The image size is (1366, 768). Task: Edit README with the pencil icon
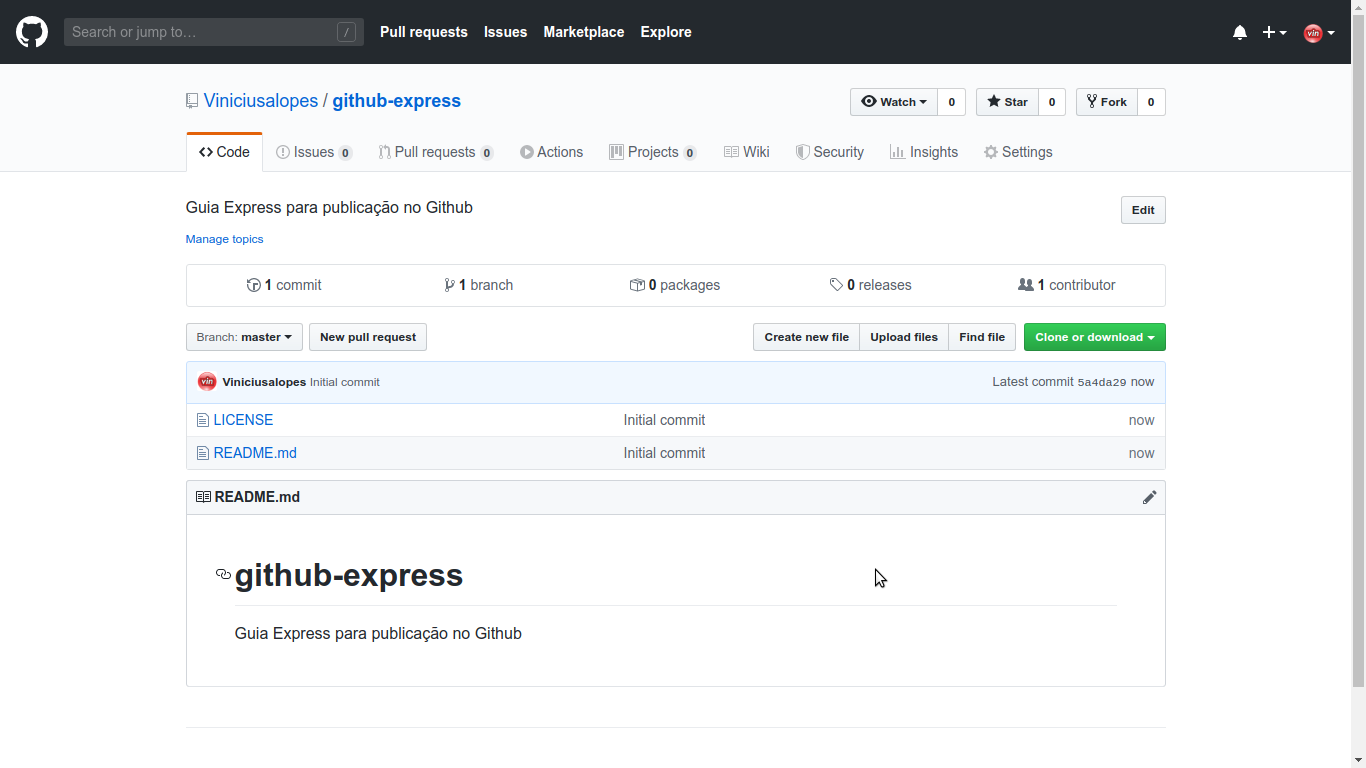coord(1150,497)
